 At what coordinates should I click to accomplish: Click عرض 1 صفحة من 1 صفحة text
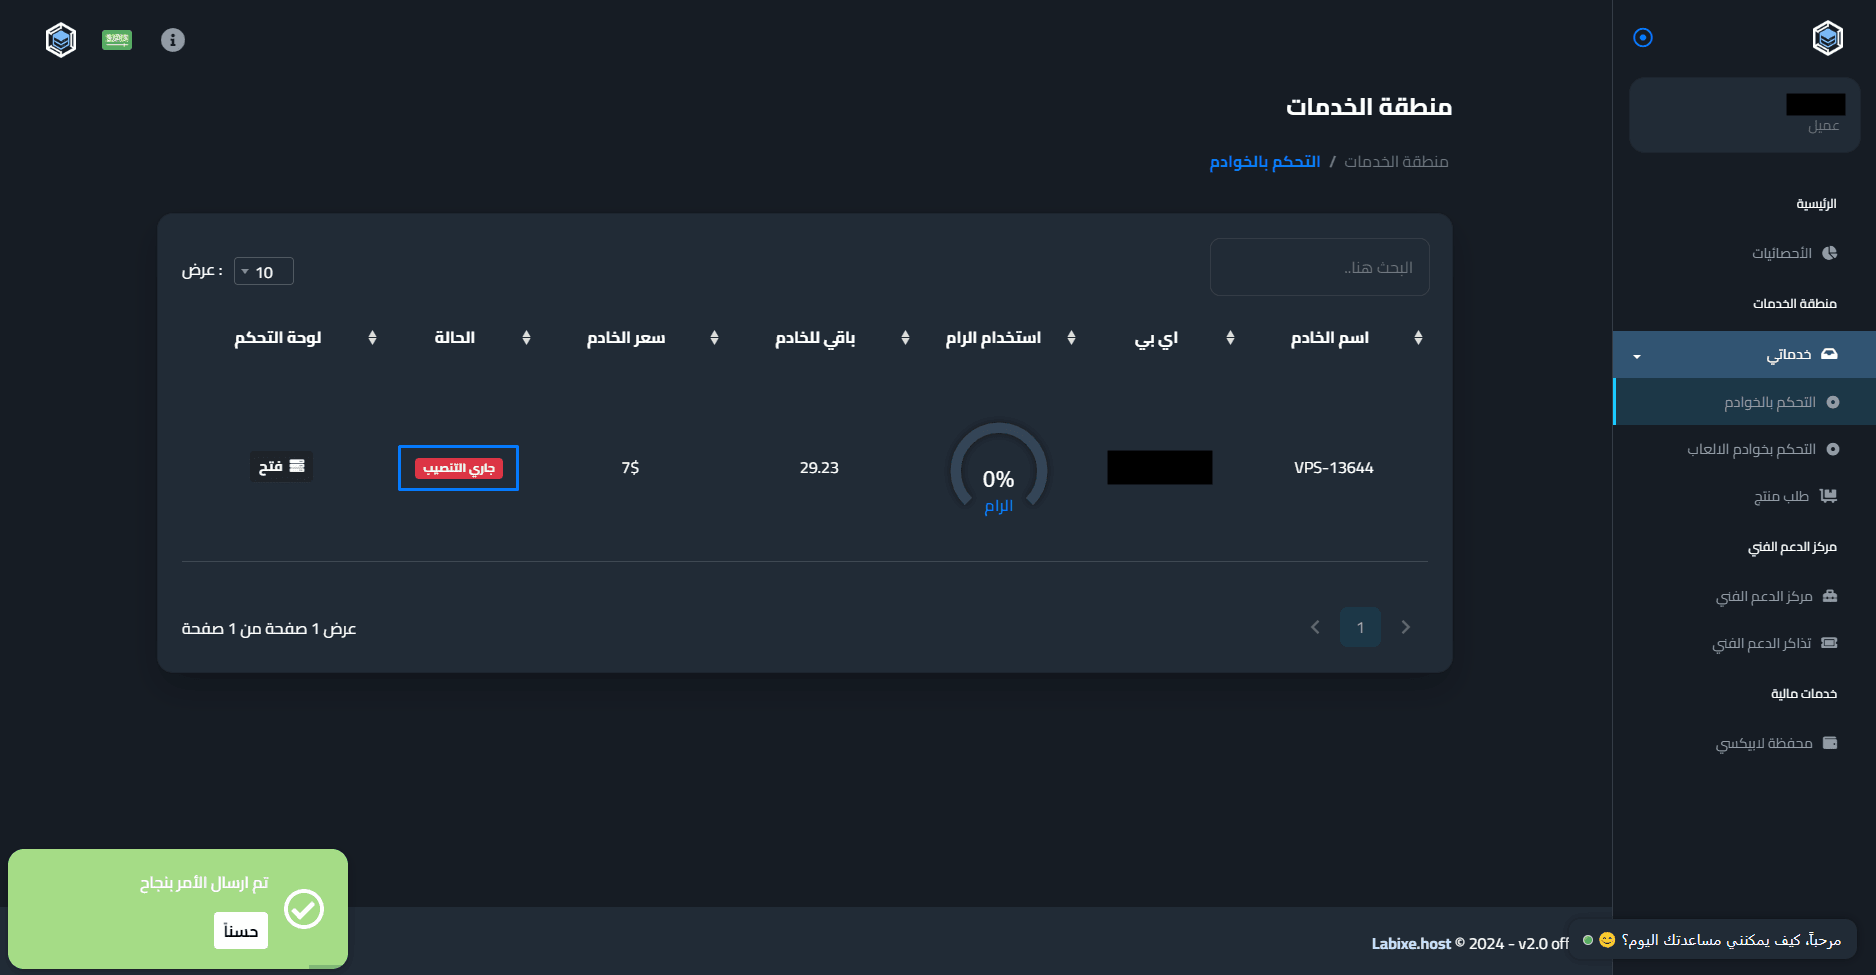269,629
